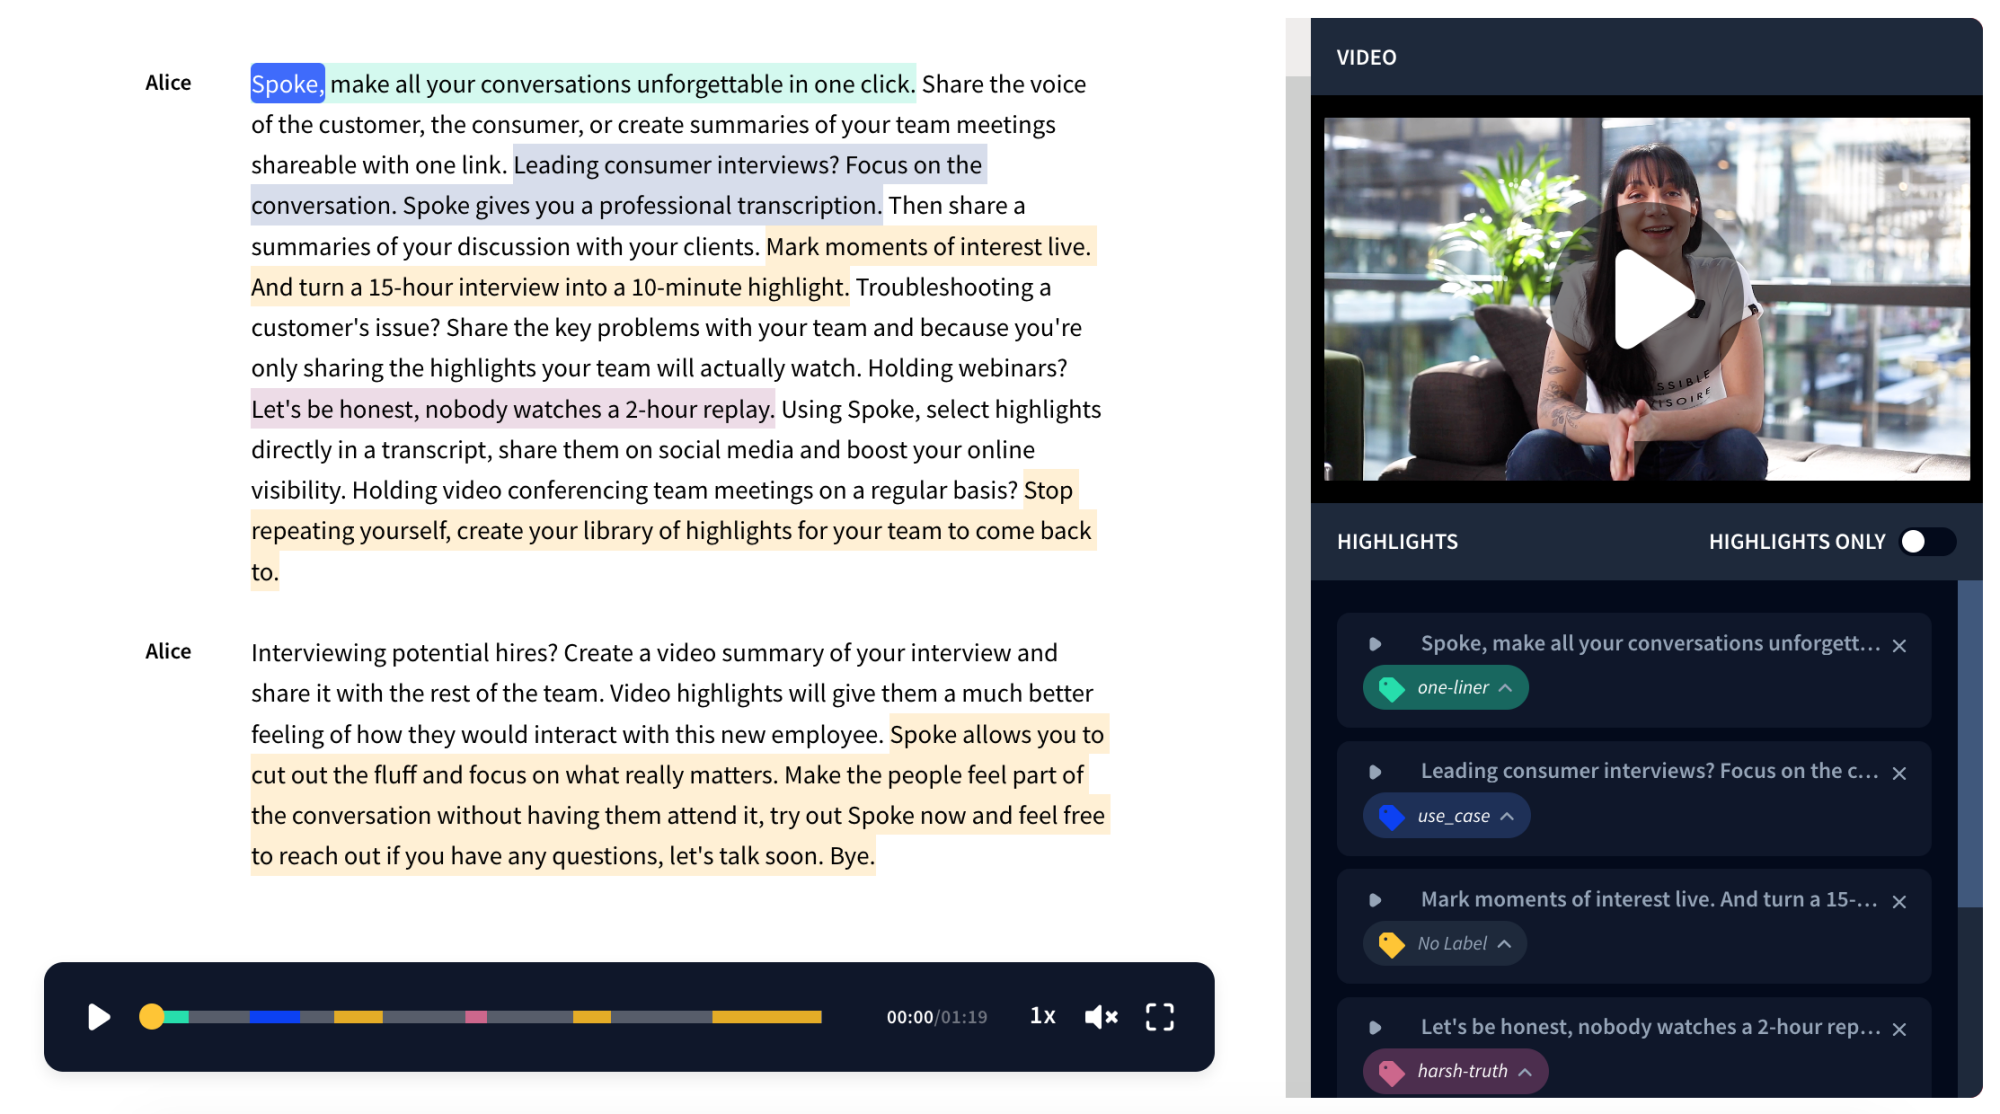Jump to the long final yellow timeline segment
Viewport: 2000px width, 1114px height.
click(x=766, y=1017)
